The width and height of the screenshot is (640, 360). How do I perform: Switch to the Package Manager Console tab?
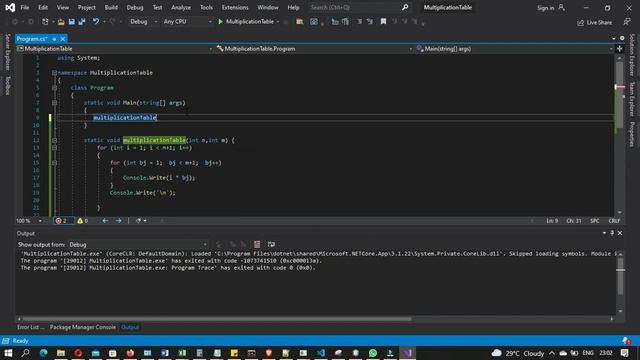click(82, 327)
